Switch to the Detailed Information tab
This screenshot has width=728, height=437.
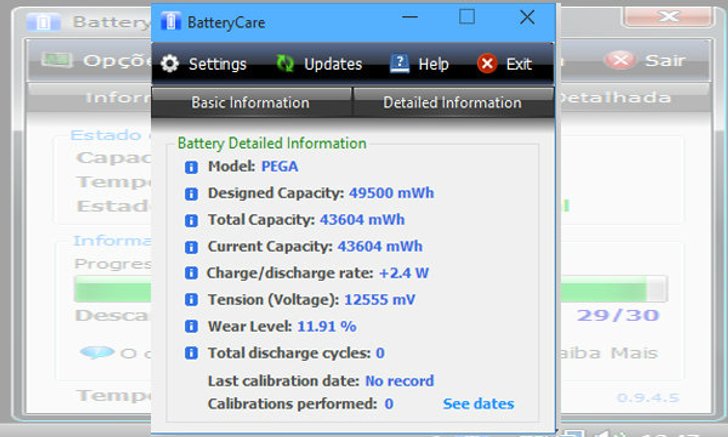453,102
